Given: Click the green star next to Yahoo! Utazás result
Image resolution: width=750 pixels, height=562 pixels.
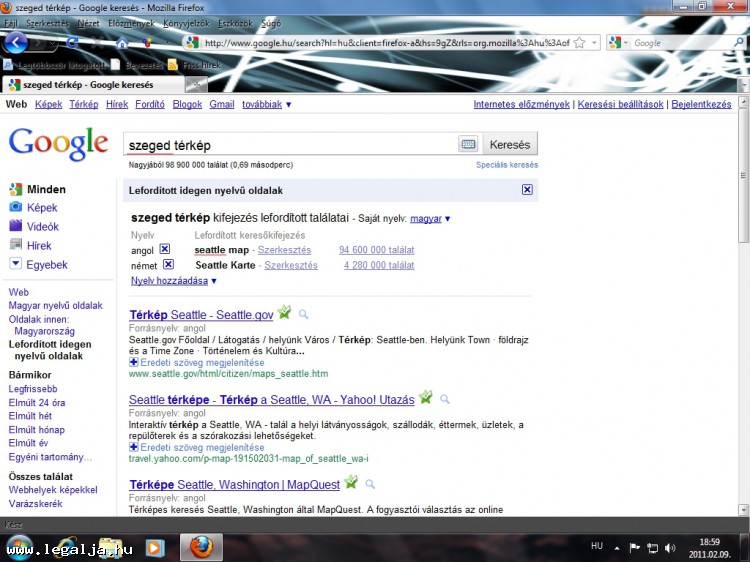Looking at the screenshot, I should tap(427, 399).
